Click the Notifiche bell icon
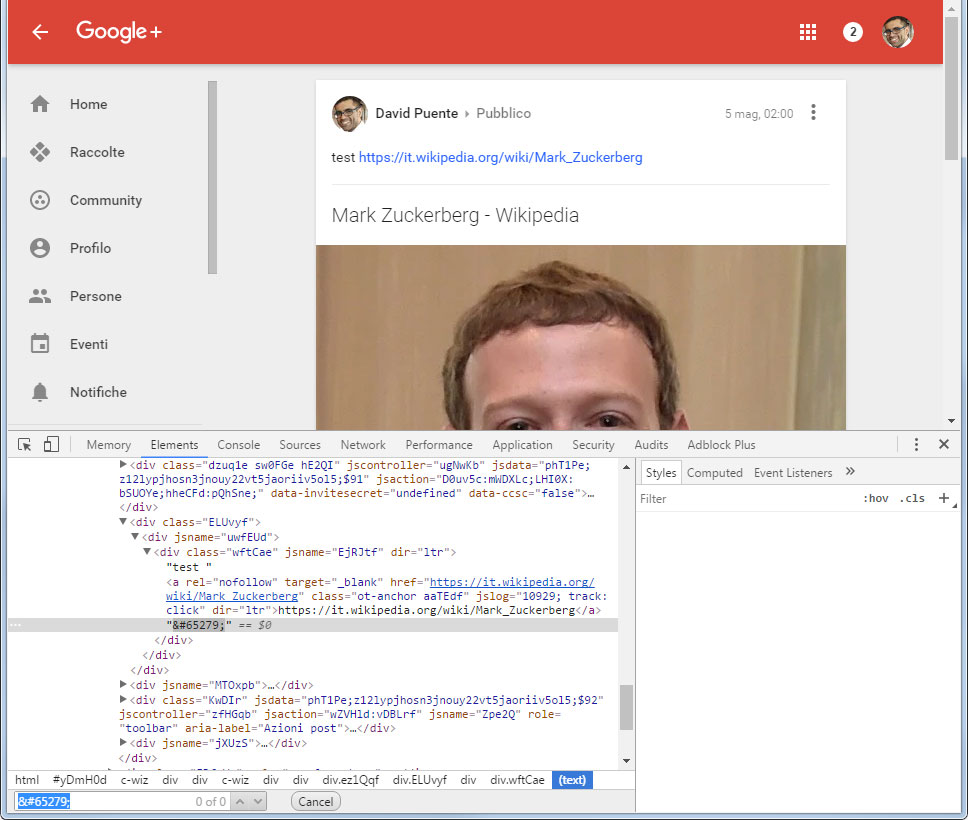Screen dimensions: 968x820 coord(40,392)
